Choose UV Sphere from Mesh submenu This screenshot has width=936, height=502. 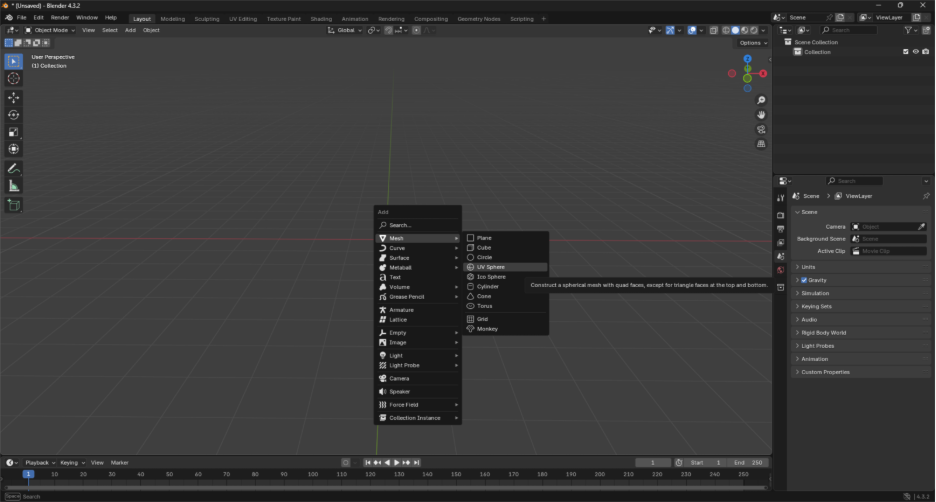(490, 267)
